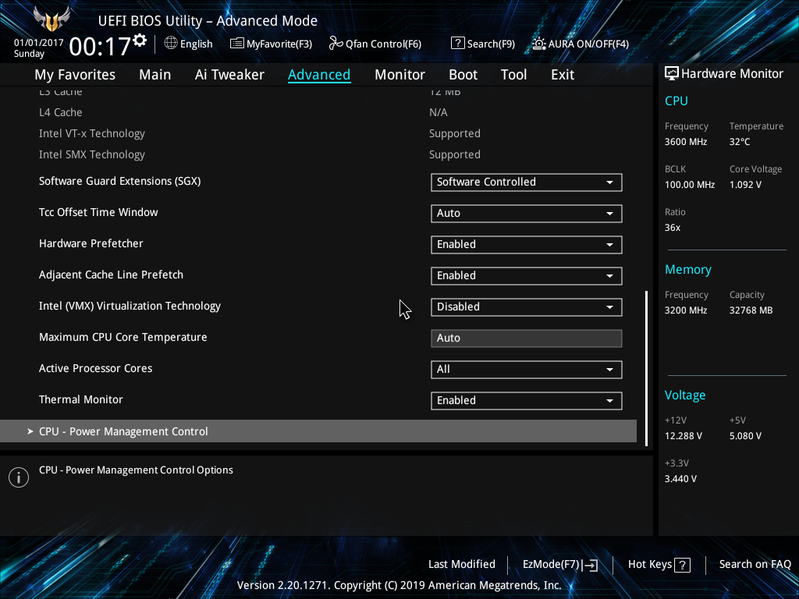Click the settings gear beside the clock
Screen dimensions: 799x599
click(140, 40)
